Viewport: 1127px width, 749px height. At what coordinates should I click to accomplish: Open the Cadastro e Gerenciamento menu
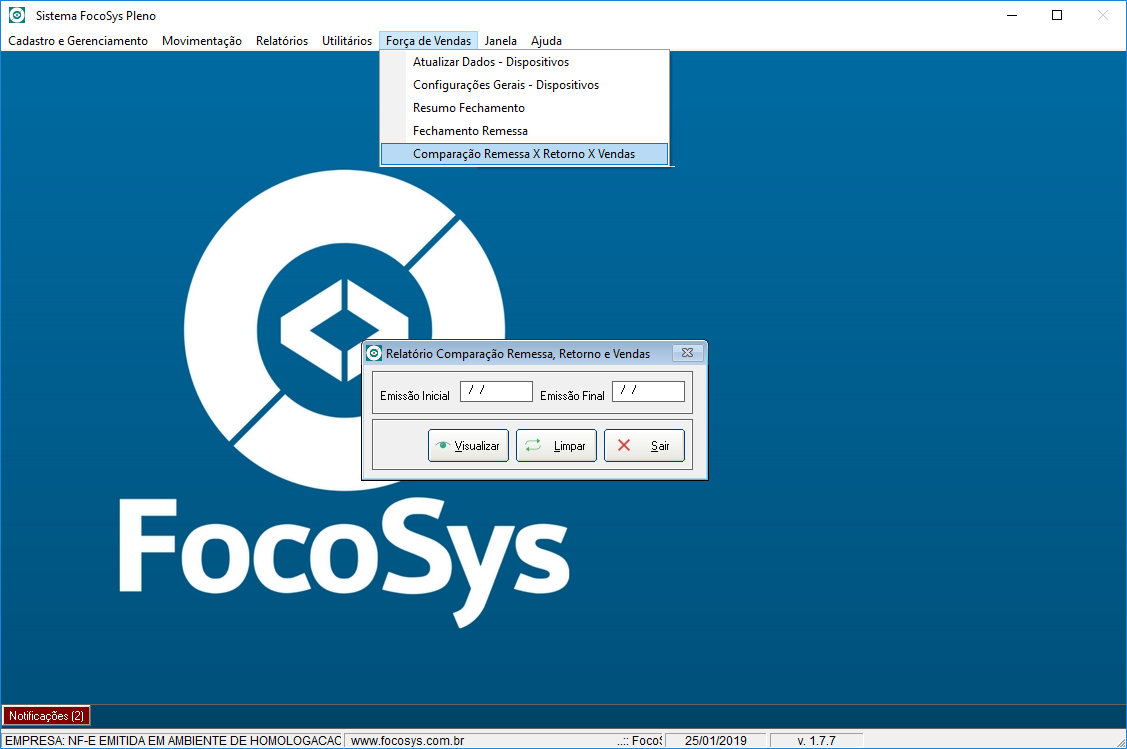pyautogui.click(x=78, y=41)
